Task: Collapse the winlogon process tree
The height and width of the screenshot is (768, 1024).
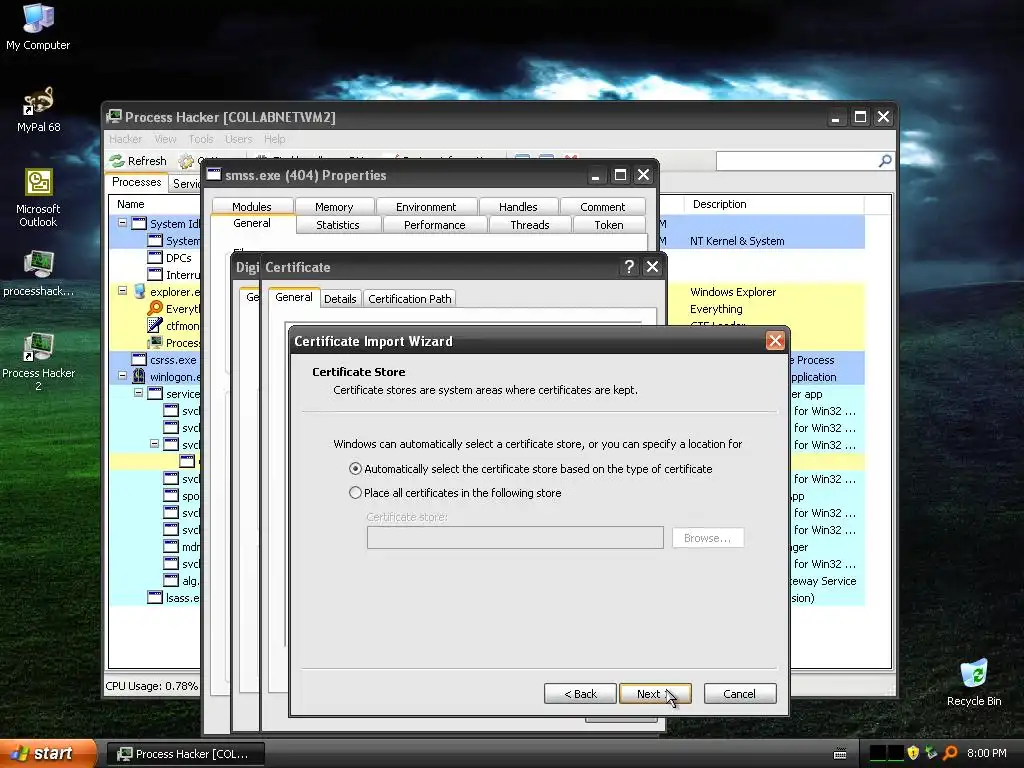Action: [x=122, y=376]
